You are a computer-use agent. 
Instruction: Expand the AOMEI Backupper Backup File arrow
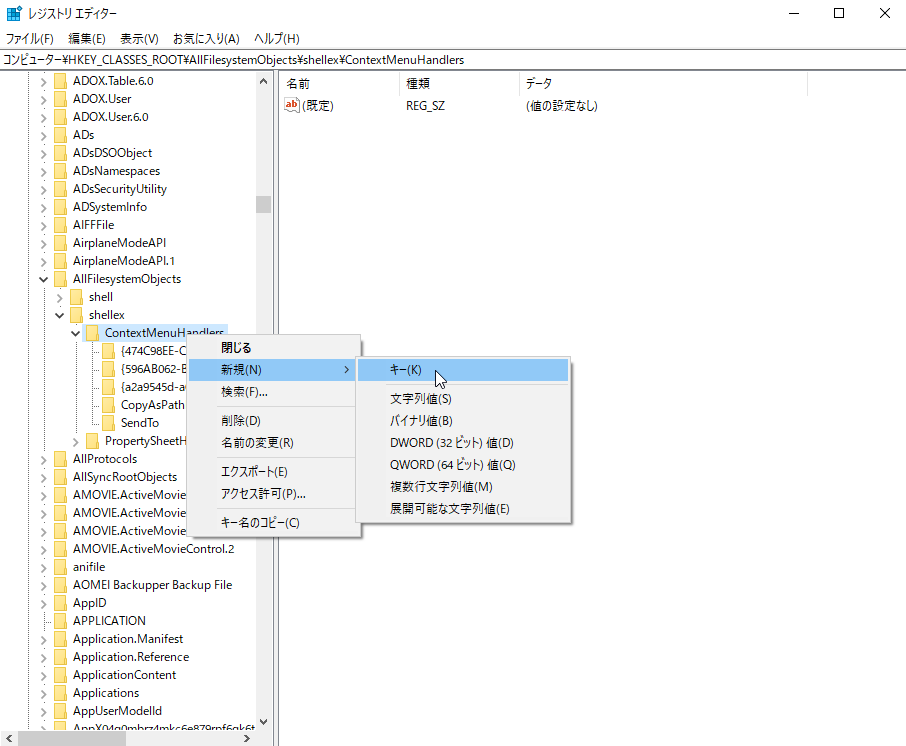coord(43,585)
